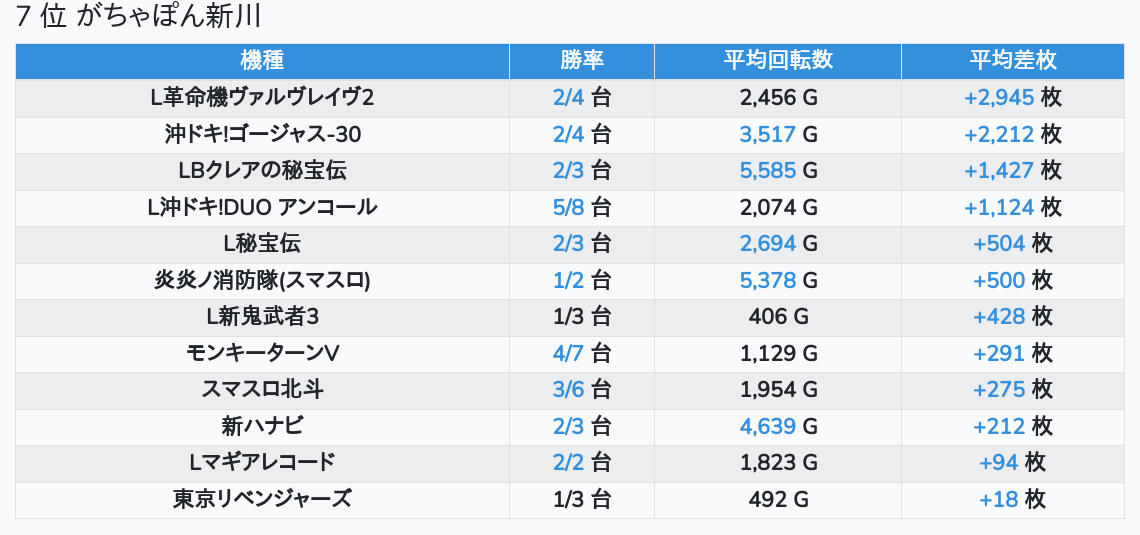The width and height of the screenshot is (1140, 535).
Task: Select 炎炎ノ消防隊(スマスロ) in the table
Action: click(x=262, y=280)
